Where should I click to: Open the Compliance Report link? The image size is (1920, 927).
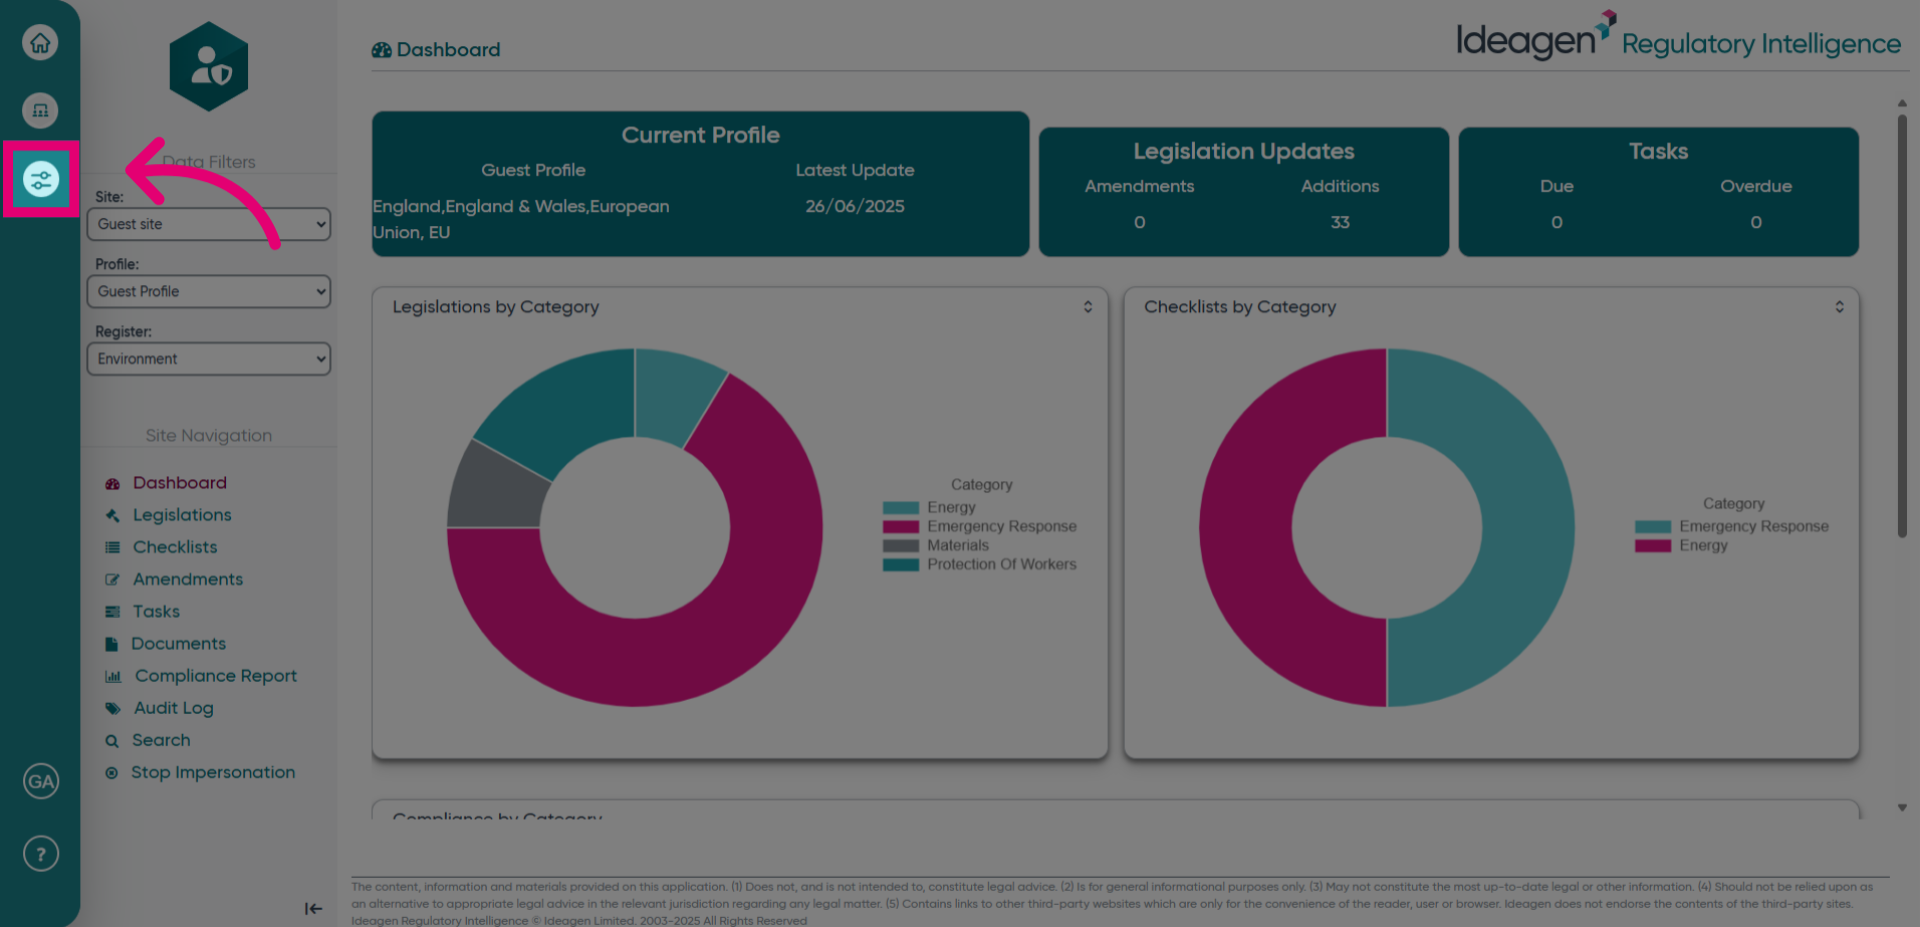click(x=216, y=676)
